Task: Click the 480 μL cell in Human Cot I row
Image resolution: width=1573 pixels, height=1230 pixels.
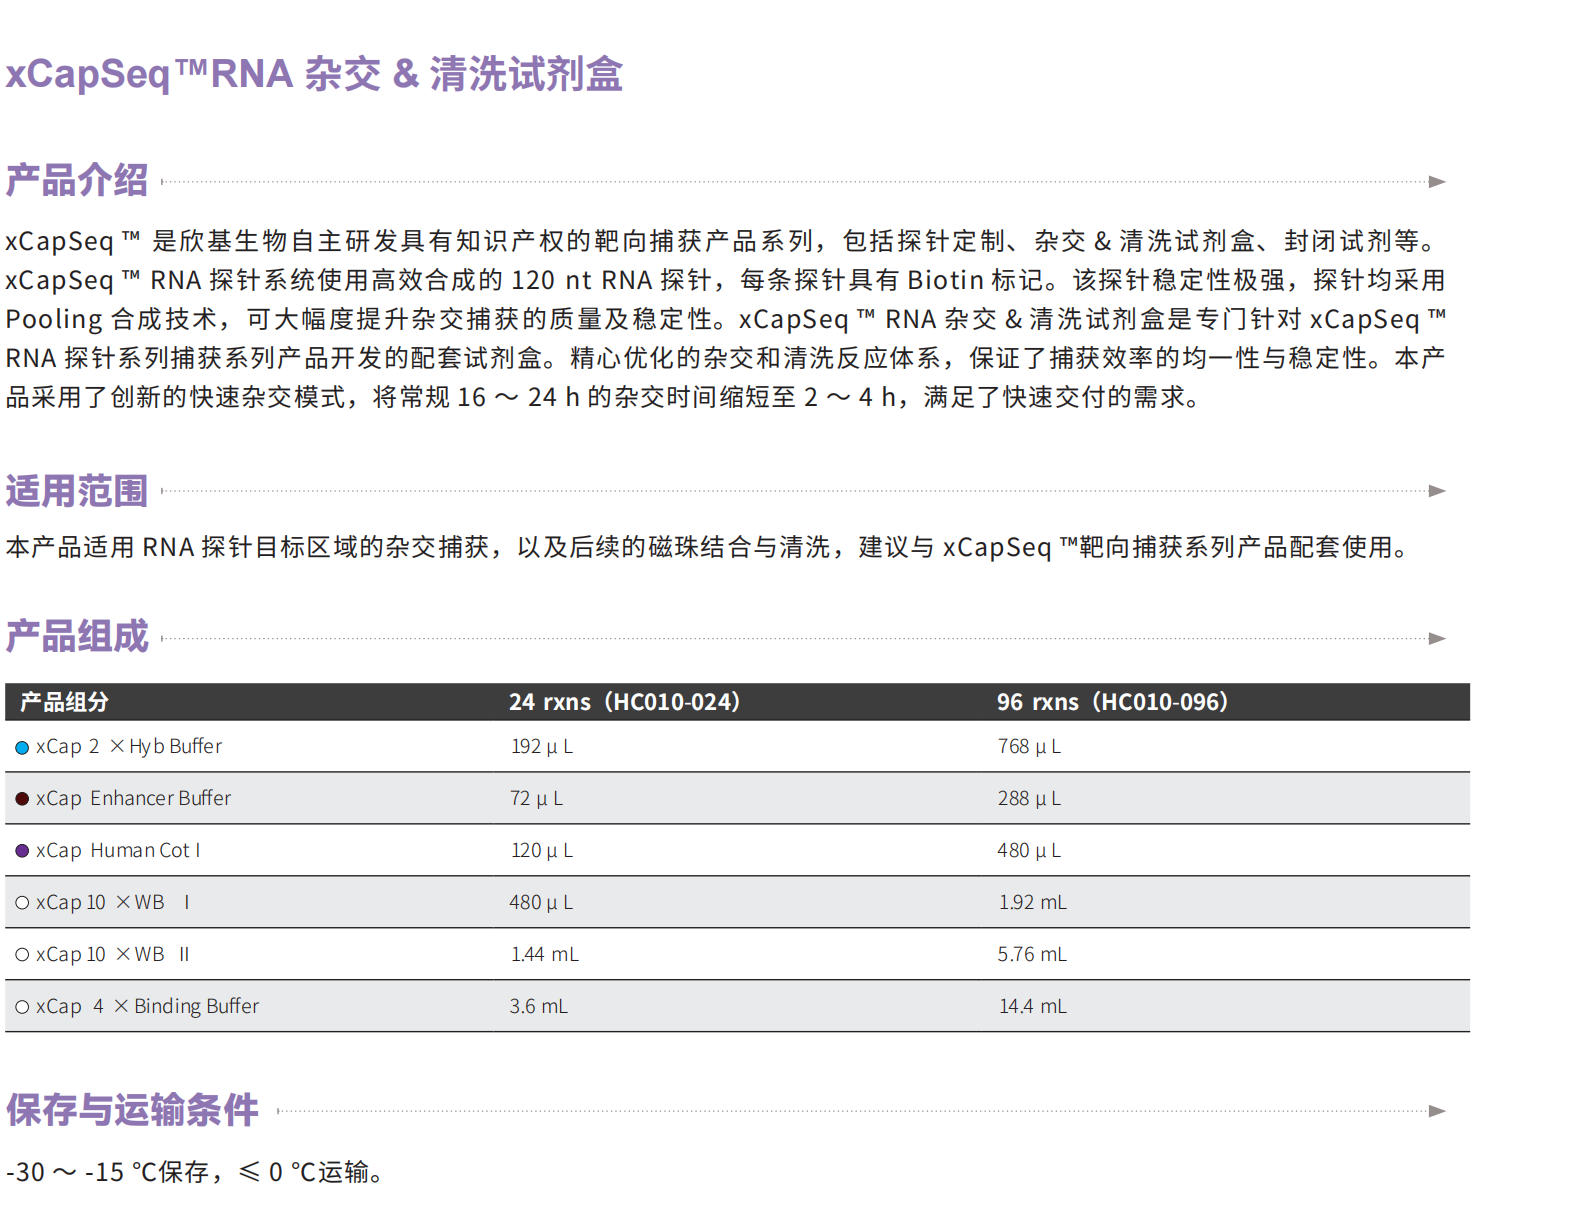Action: (1029, 851)
